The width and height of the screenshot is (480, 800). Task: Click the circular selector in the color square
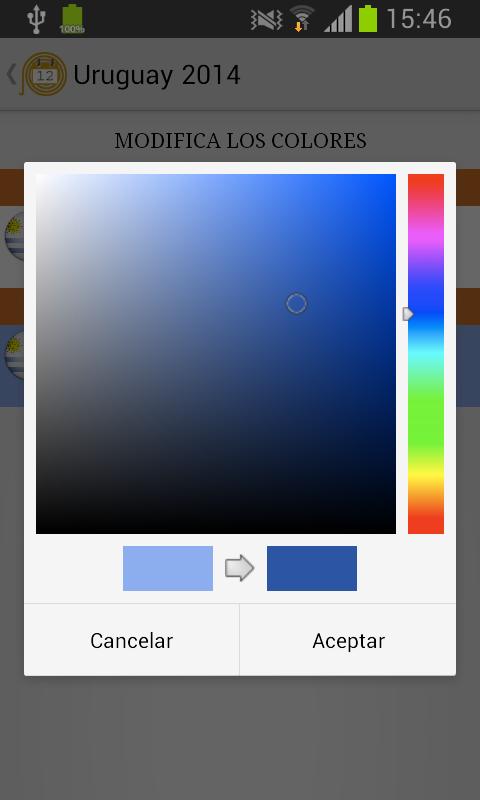coord(296,304)
